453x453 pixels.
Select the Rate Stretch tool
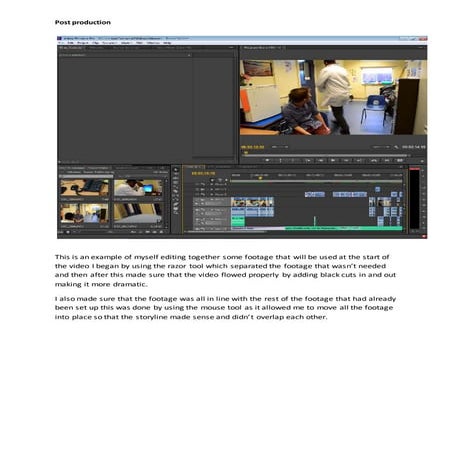coord(176,187)
